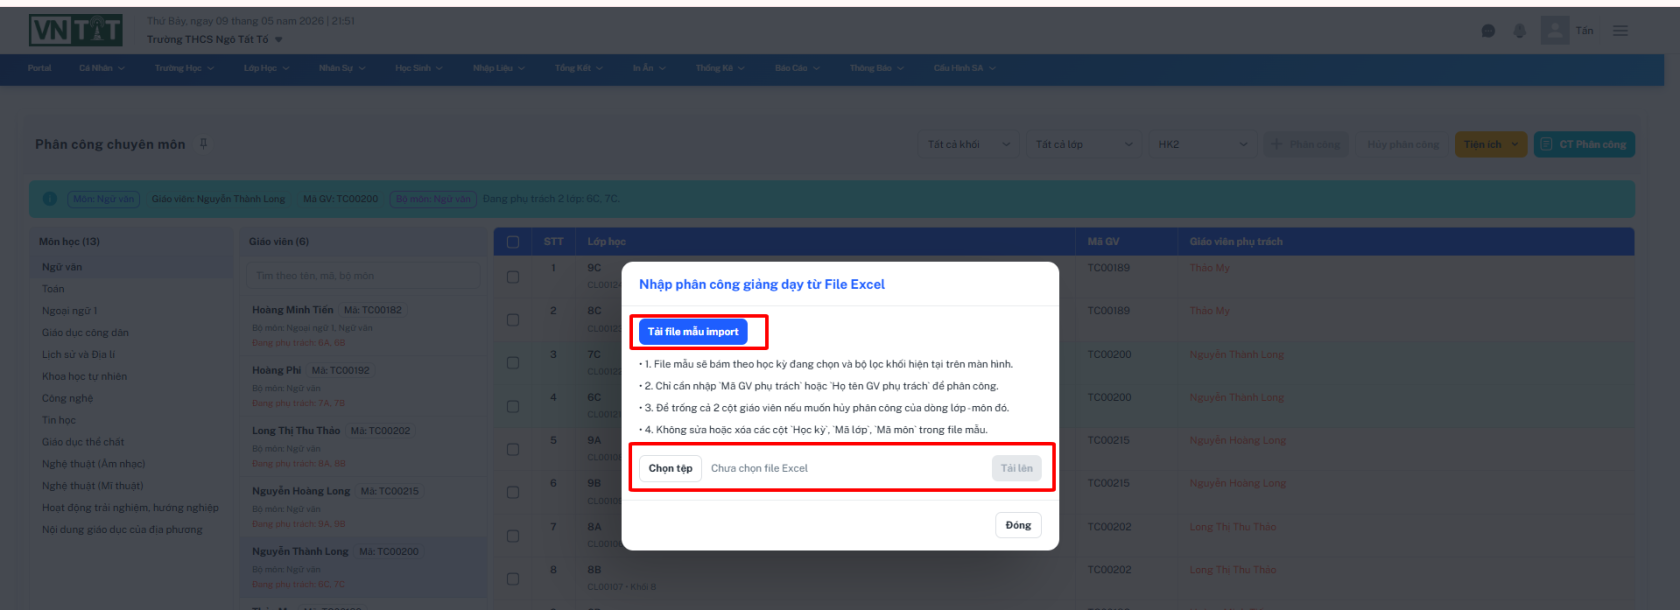Select teacher Long Thị Thu Thảo in list
The image size is (1680, 610).
(364, 446)
